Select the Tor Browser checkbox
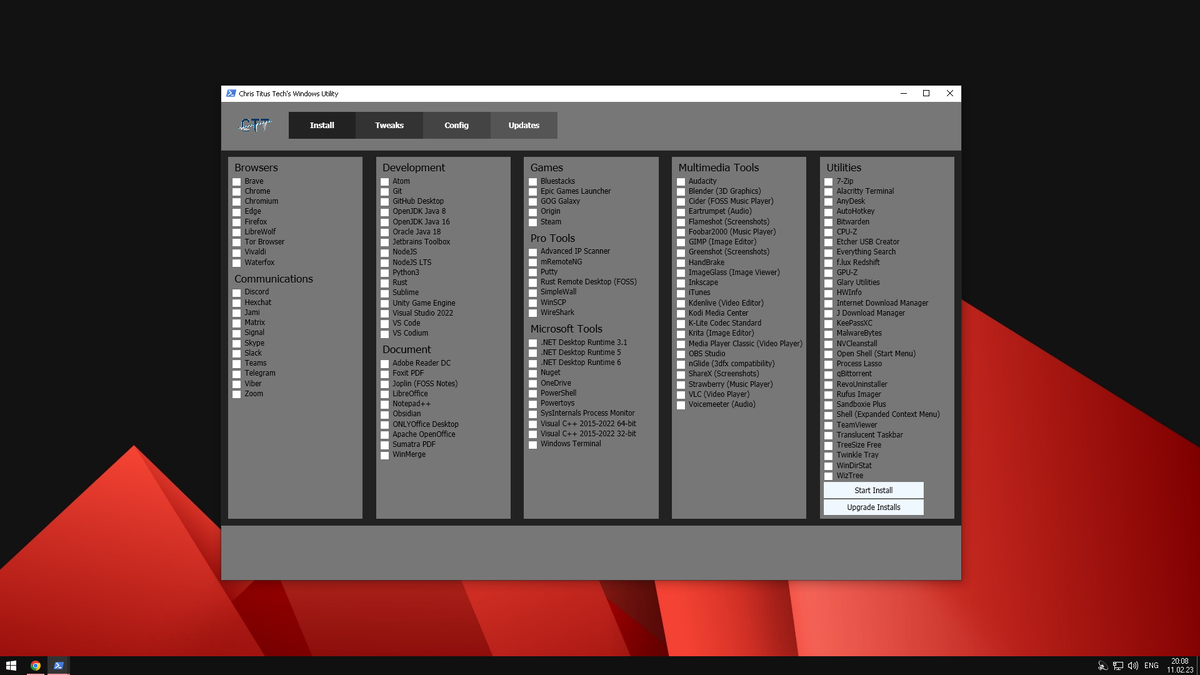The width and height of the screenshot is (1200, 675). click(x=237, y=242)
